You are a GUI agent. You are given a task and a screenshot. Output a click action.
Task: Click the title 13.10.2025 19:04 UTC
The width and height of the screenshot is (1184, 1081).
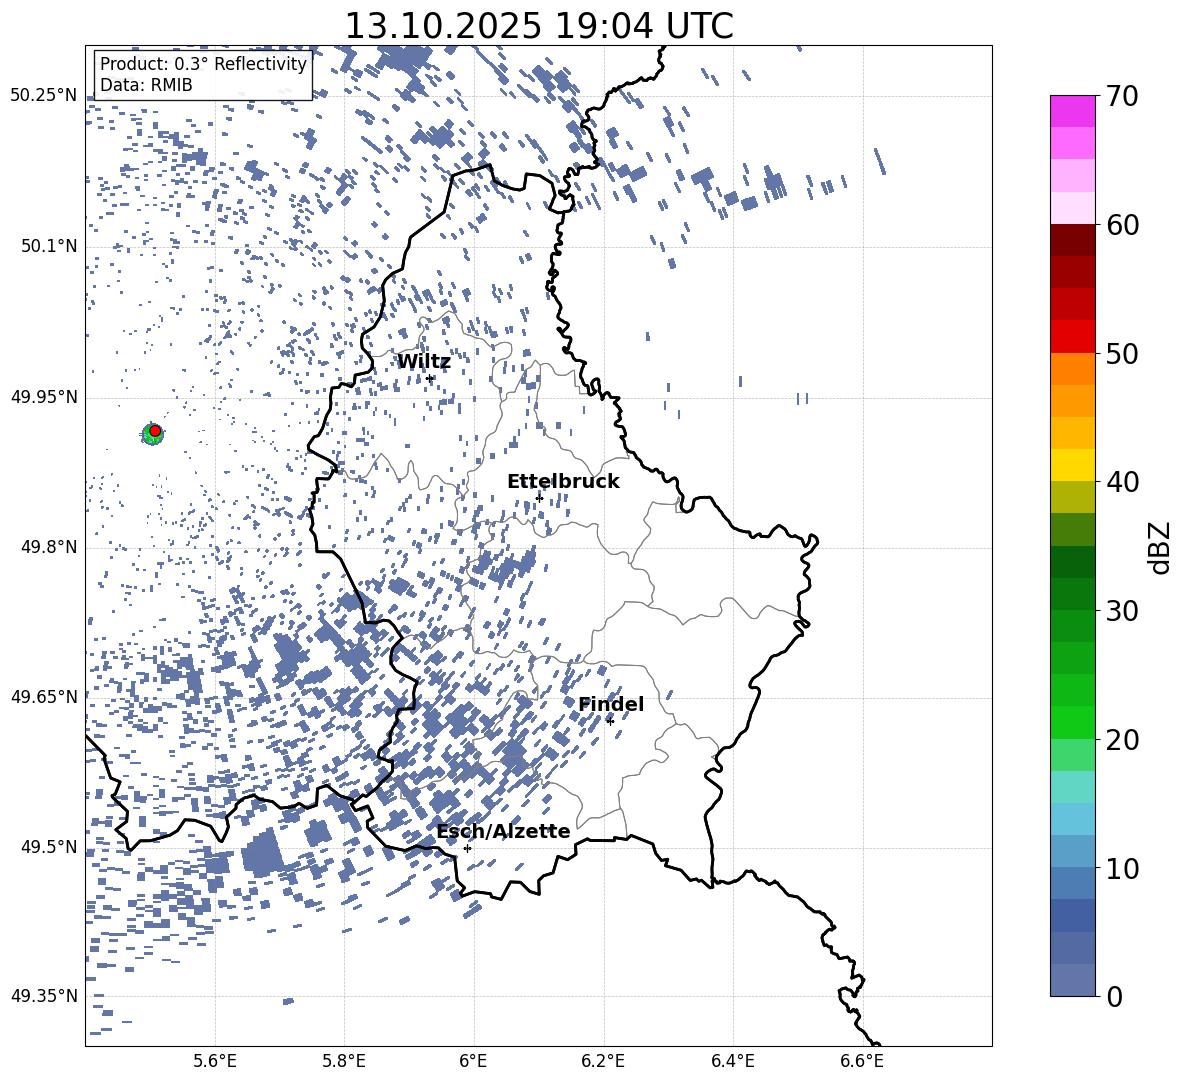(x=539, y=26)
